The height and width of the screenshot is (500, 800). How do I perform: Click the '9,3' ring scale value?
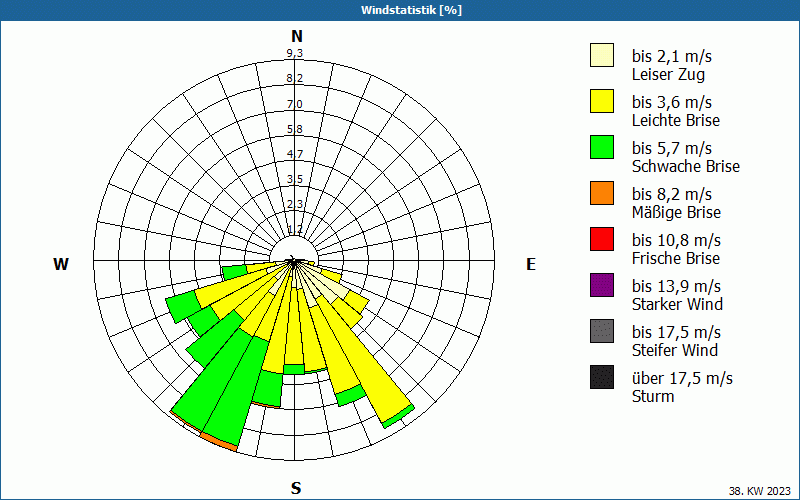click(294, 53)
